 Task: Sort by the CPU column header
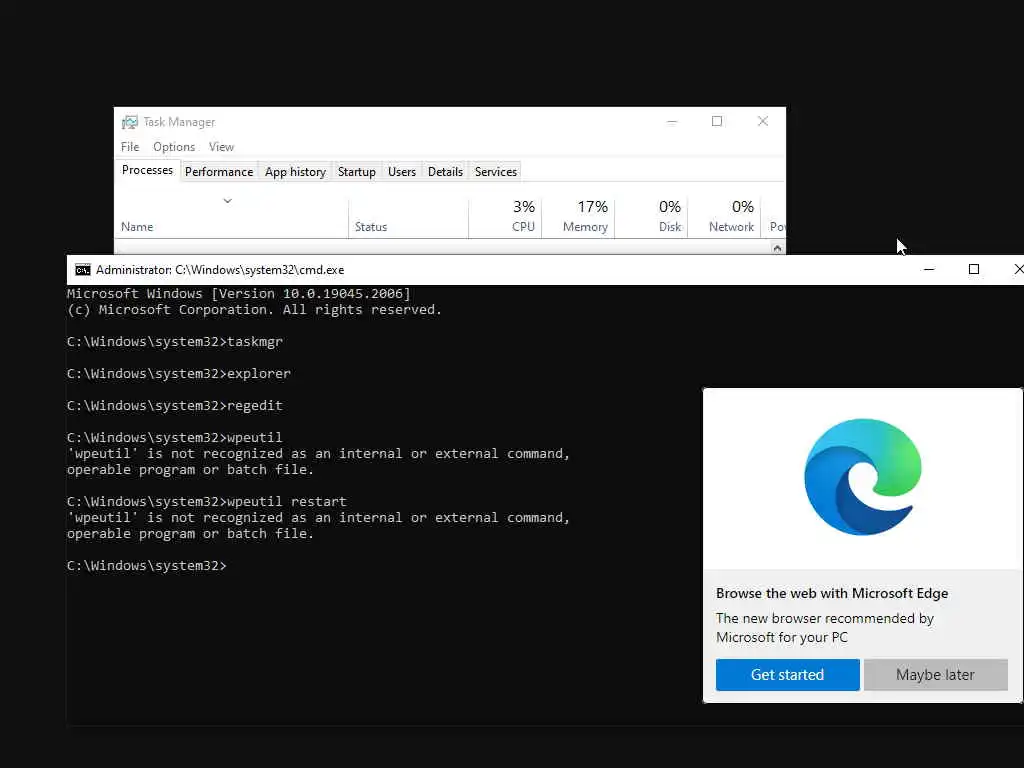pos(505,219)
